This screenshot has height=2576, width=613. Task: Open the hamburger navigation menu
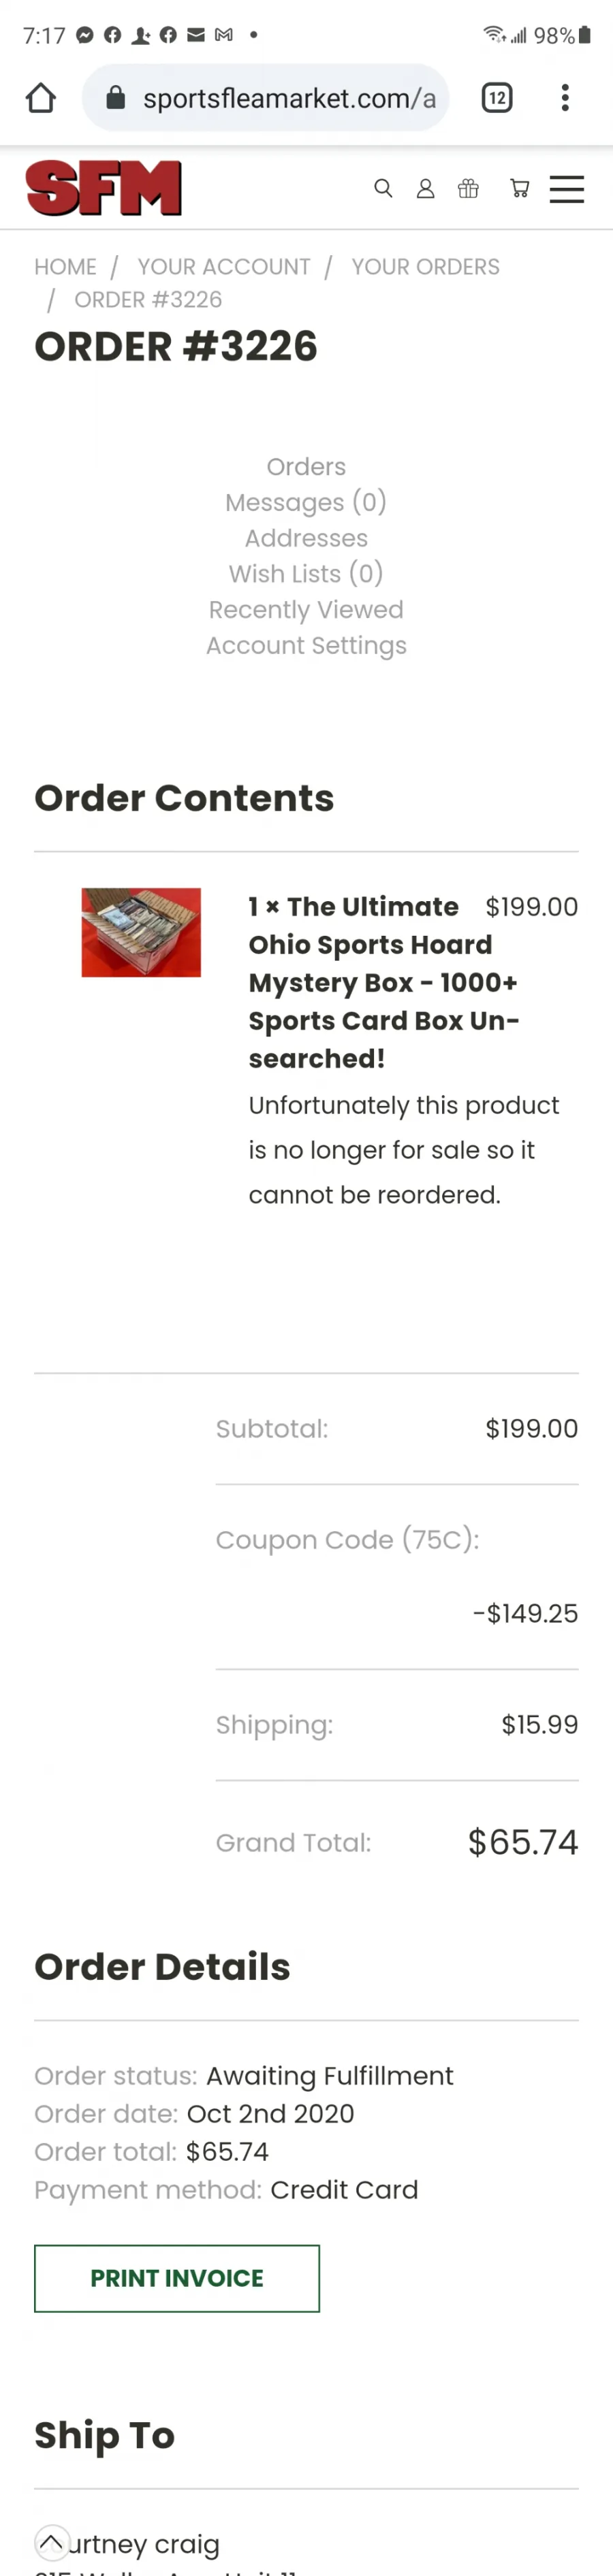pyautogui.click(x=567, y=189)
